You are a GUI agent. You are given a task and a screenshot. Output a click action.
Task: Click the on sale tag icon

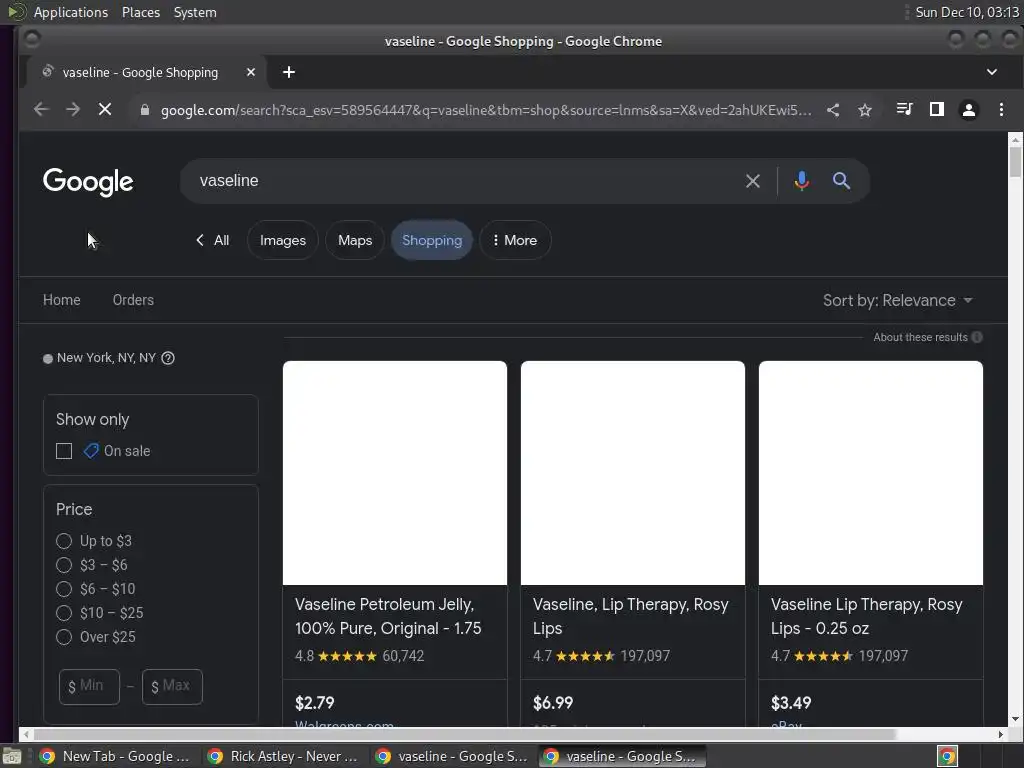coord(91,451)
